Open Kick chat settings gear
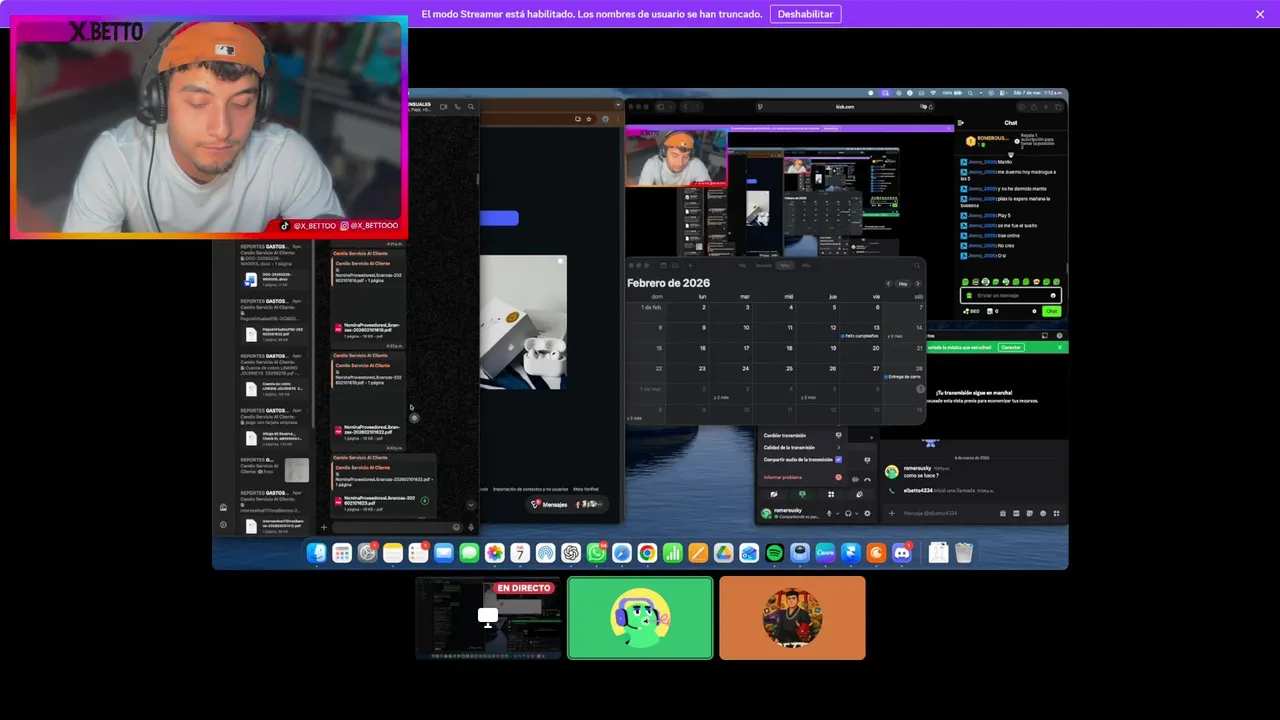The width and height of the screenshot is (1280, 720). click(x=1034, y=311)
